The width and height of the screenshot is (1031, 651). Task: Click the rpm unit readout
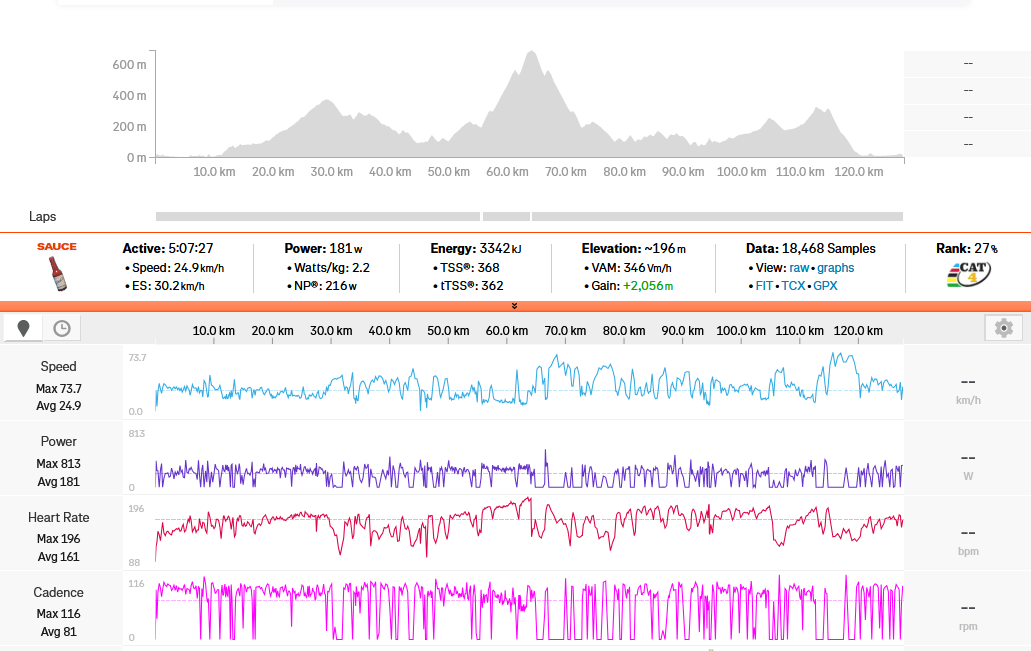[968, 626]
